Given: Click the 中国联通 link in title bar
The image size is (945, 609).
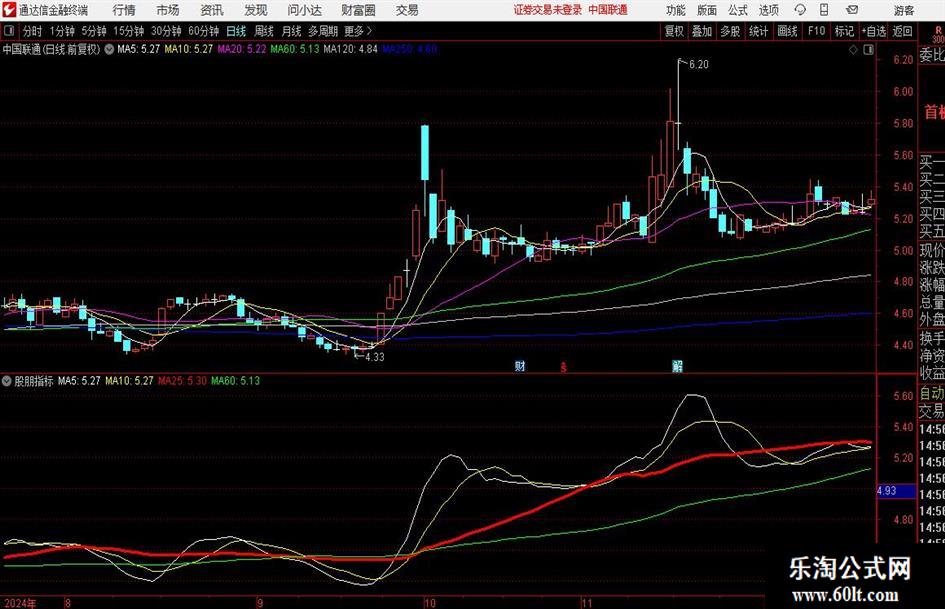Looking at the screenshot, I should pos(608,10).
